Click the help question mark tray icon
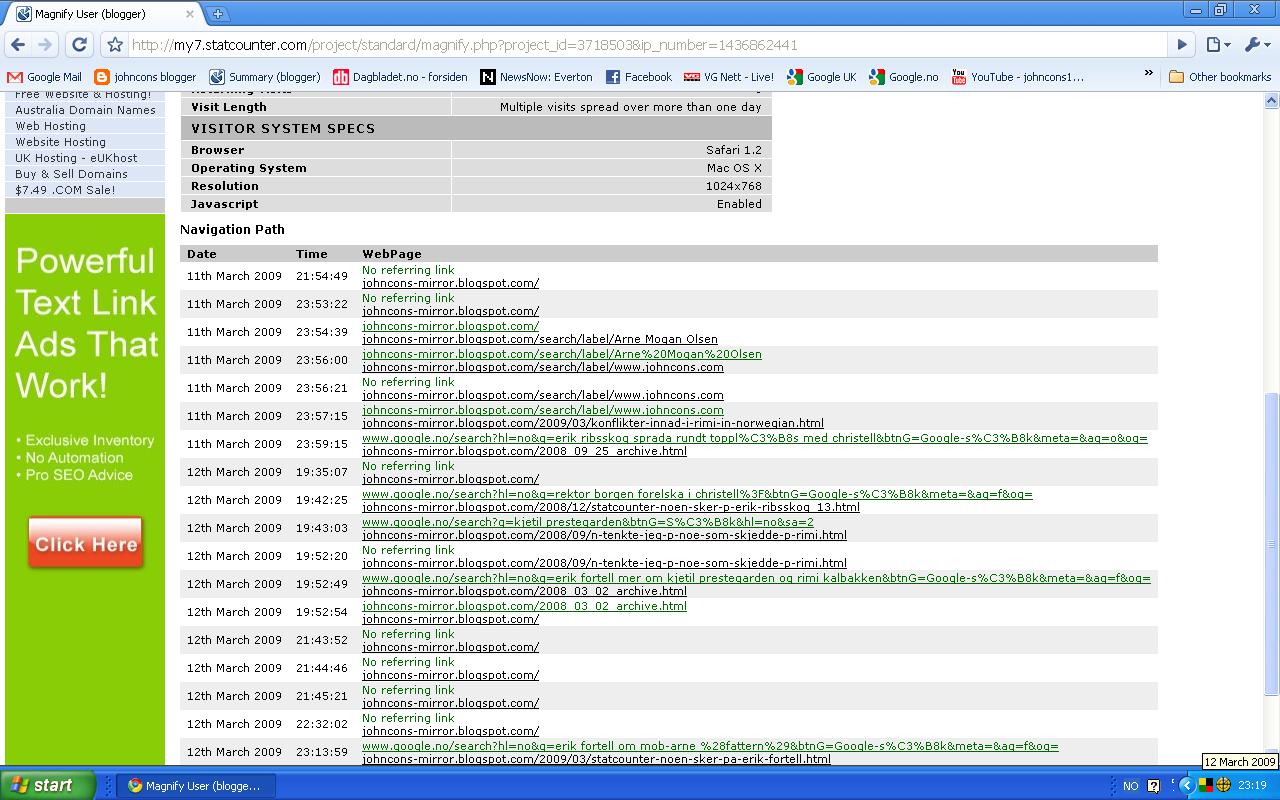Viewport: 1280px width, 800px height. [1153, 786]
